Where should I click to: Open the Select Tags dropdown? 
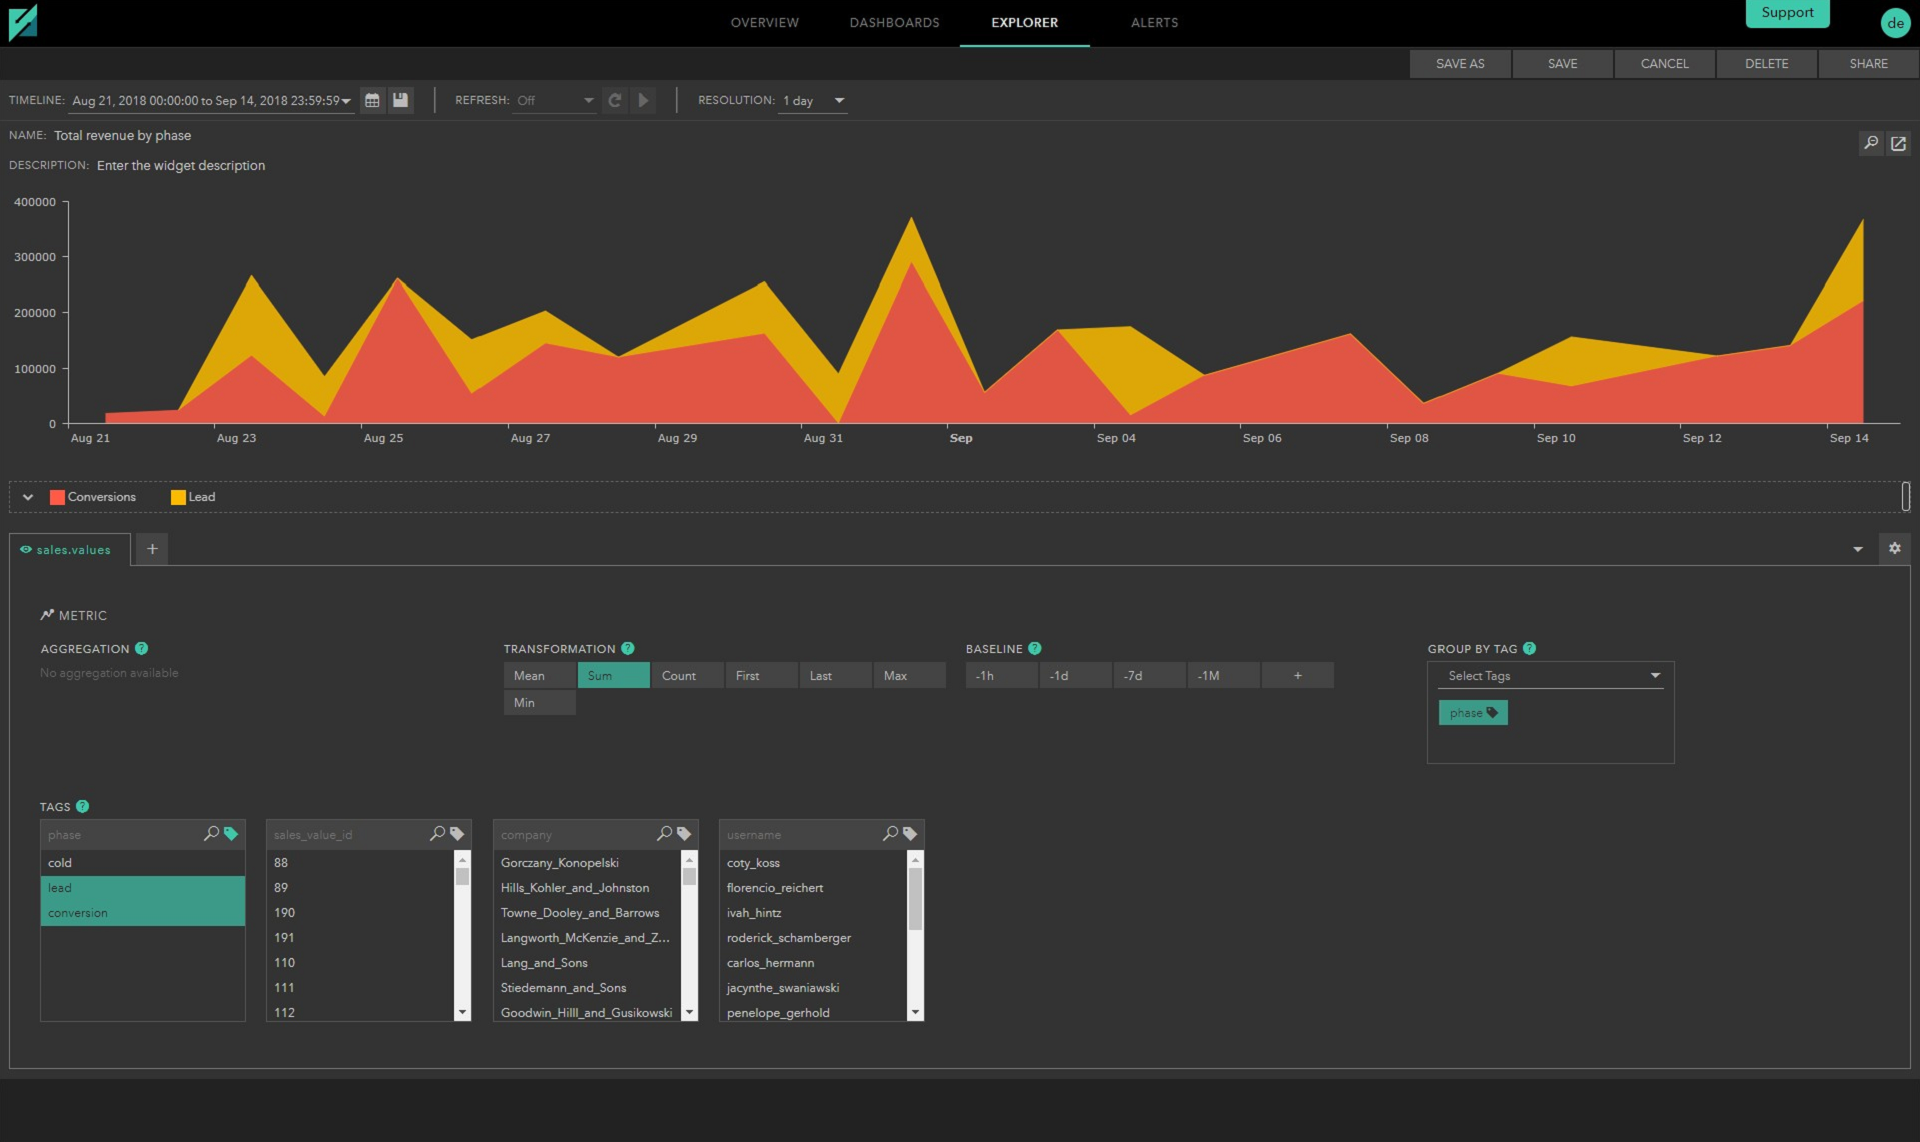tap(1551, 675)
